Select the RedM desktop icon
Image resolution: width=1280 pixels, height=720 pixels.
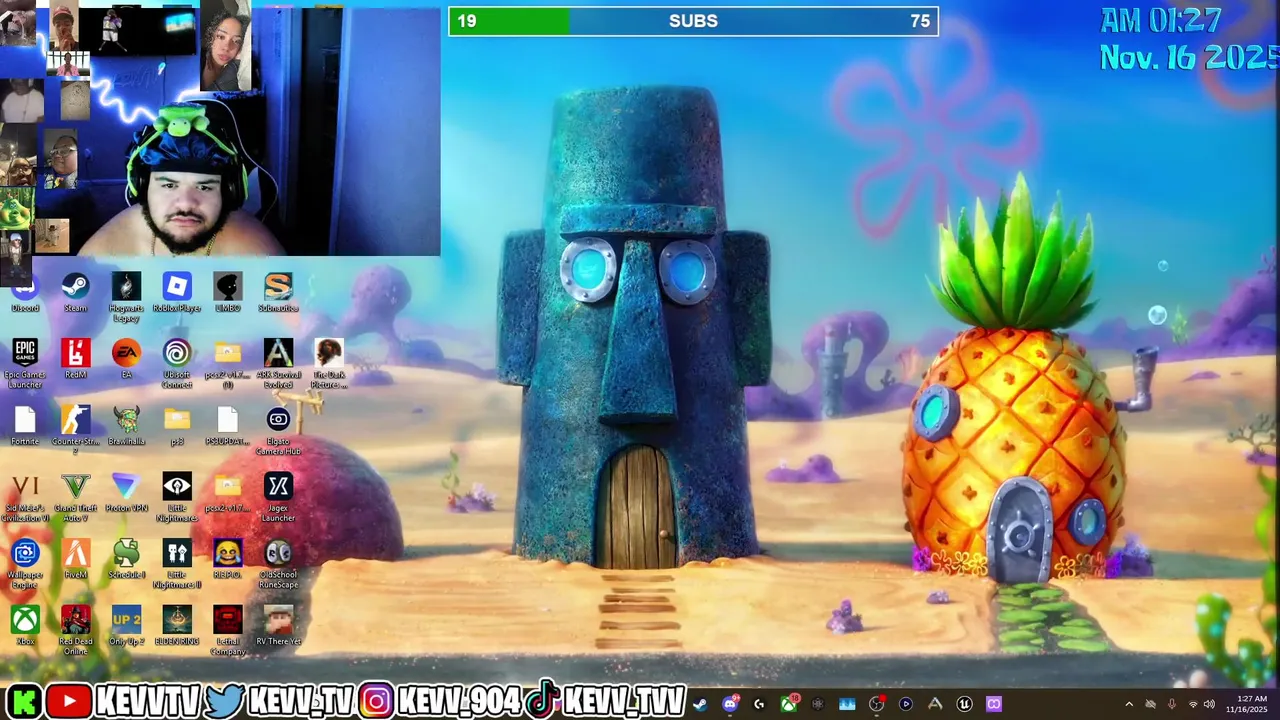point(76,360)
